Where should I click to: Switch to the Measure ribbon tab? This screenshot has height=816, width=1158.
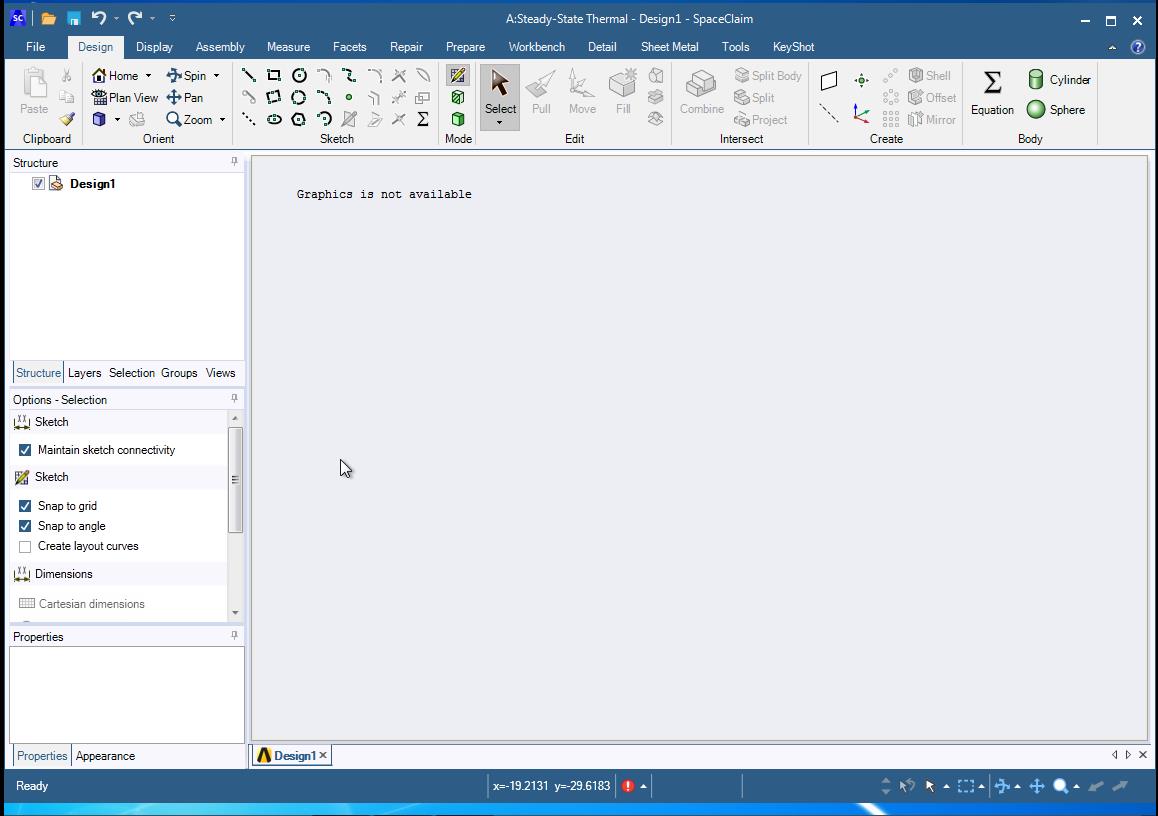[288, 47]
